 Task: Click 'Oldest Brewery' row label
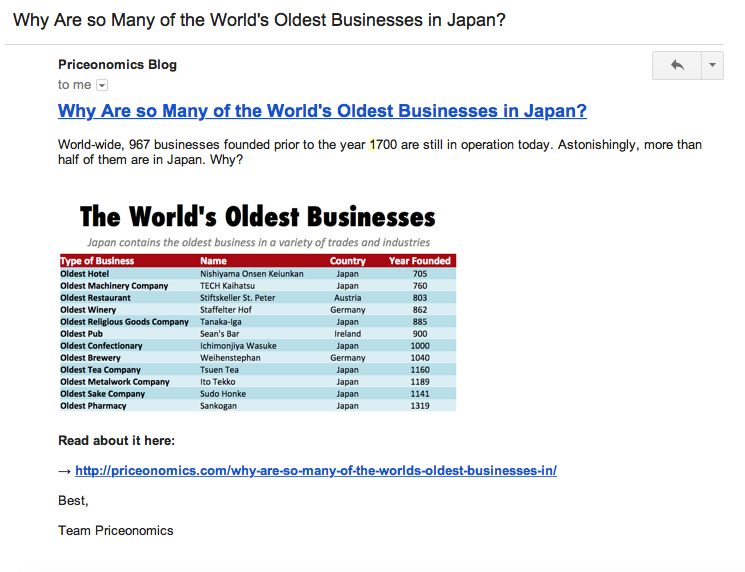[90, 357]
